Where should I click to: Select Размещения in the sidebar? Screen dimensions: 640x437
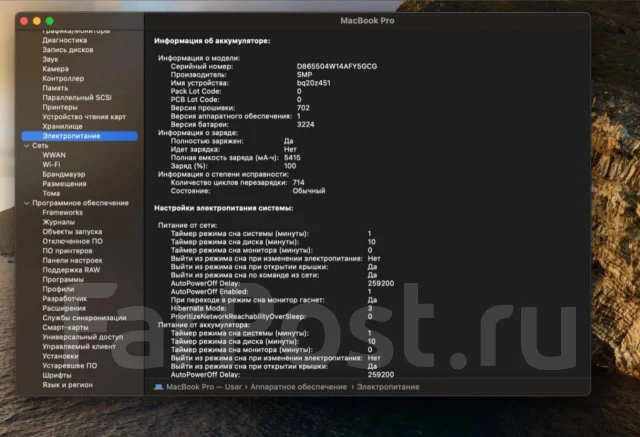click(x=64, y=184)
